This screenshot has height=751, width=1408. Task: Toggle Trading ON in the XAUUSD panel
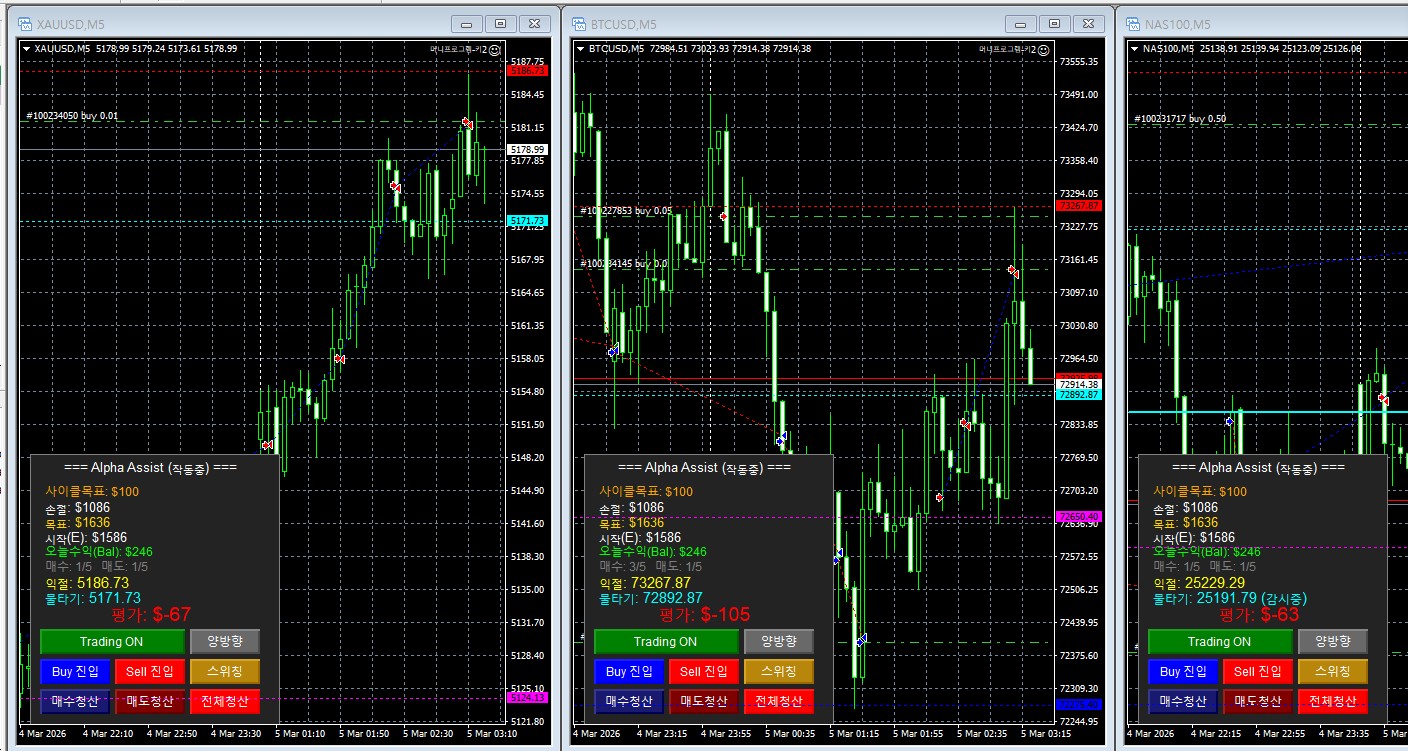point(112,641)
